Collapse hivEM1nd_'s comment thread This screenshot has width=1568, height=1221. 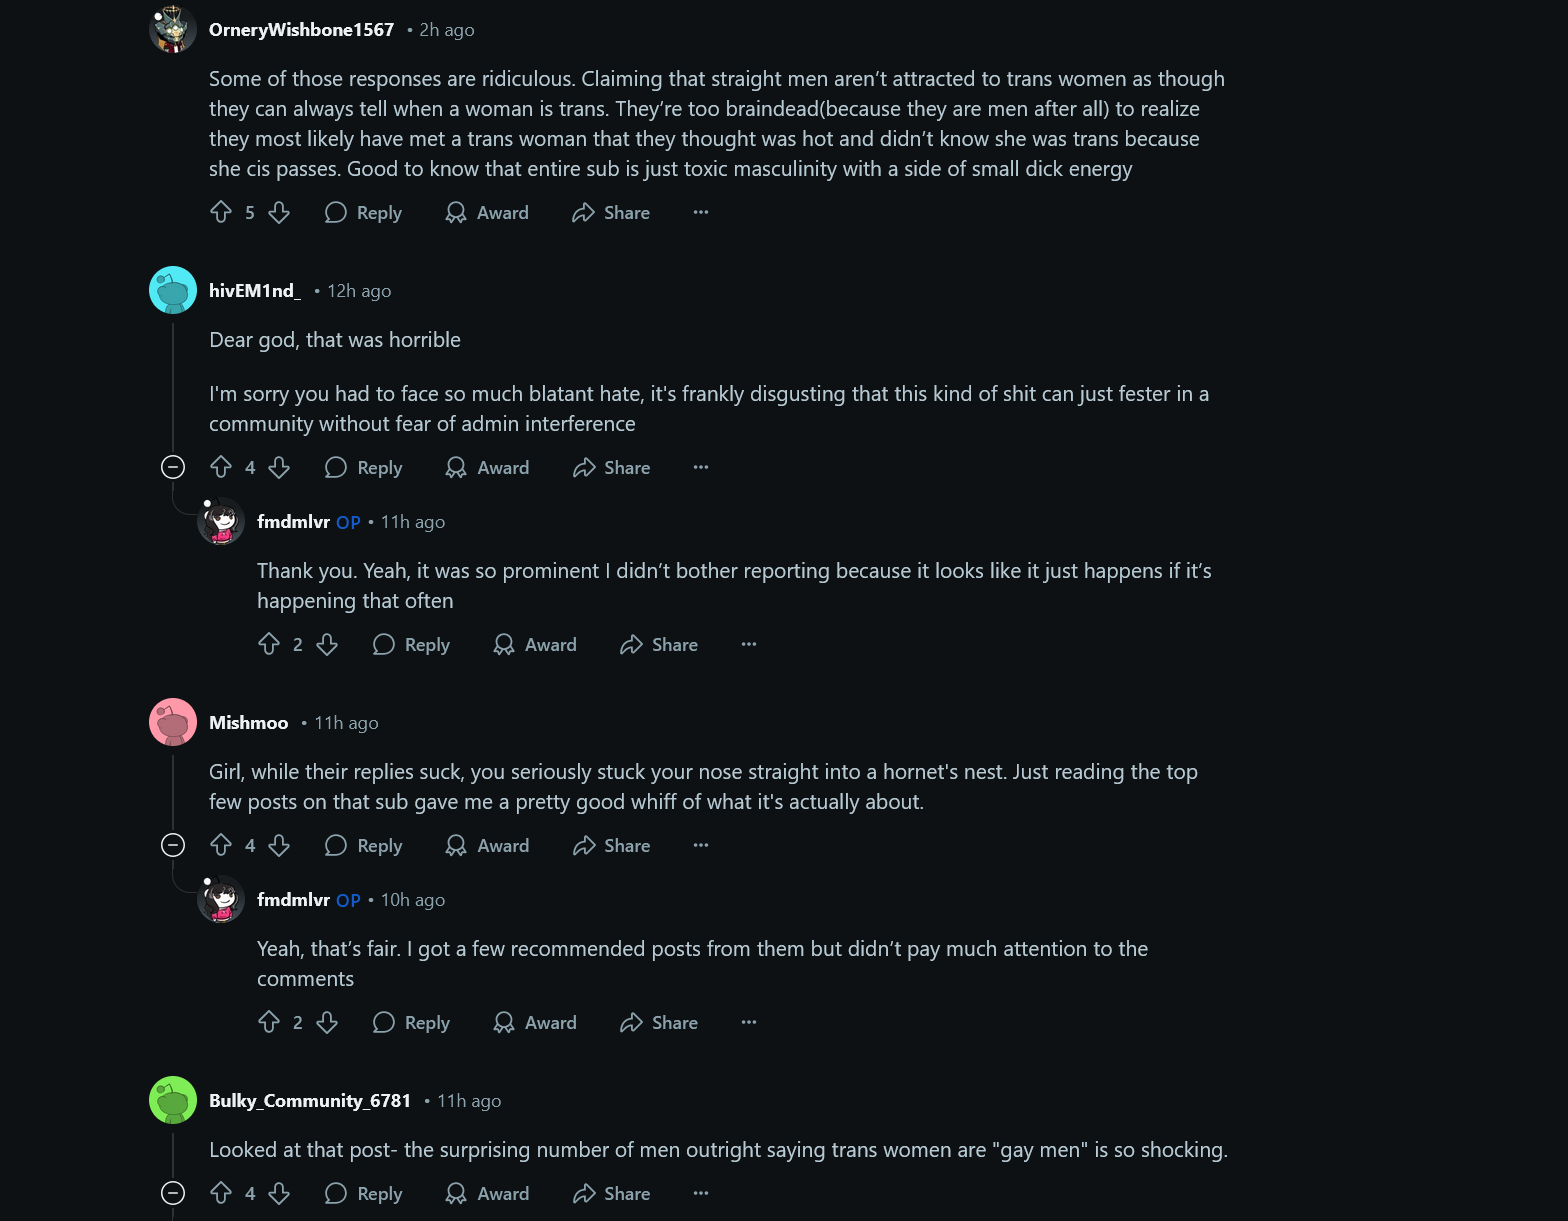coord(173,467)
